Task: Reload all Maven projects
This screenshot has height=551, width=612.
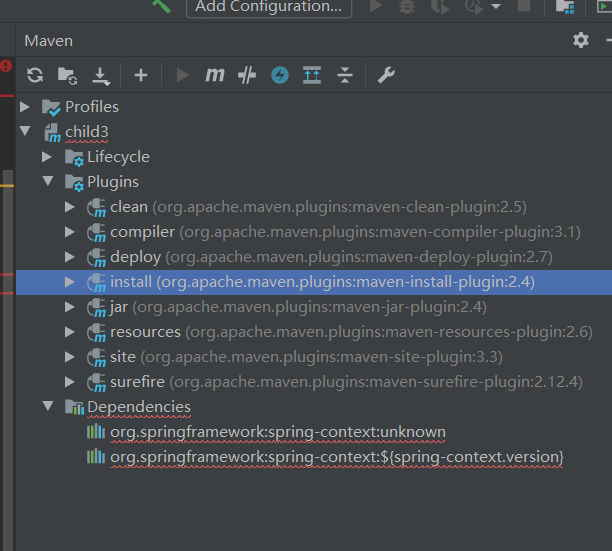Action: coord(35,75)
